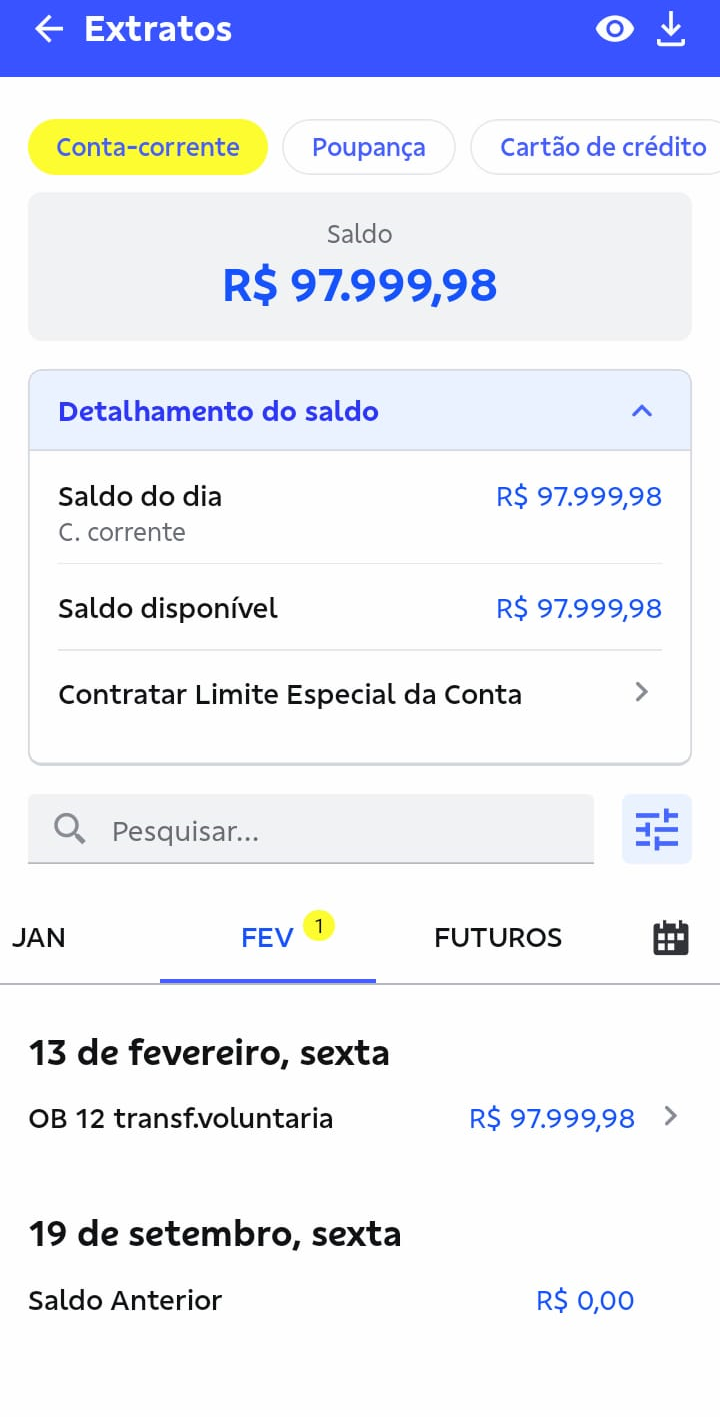Open the filter settings sliders icon
This screenshot has width=720, height=1418.
click(x=656, y=830)
